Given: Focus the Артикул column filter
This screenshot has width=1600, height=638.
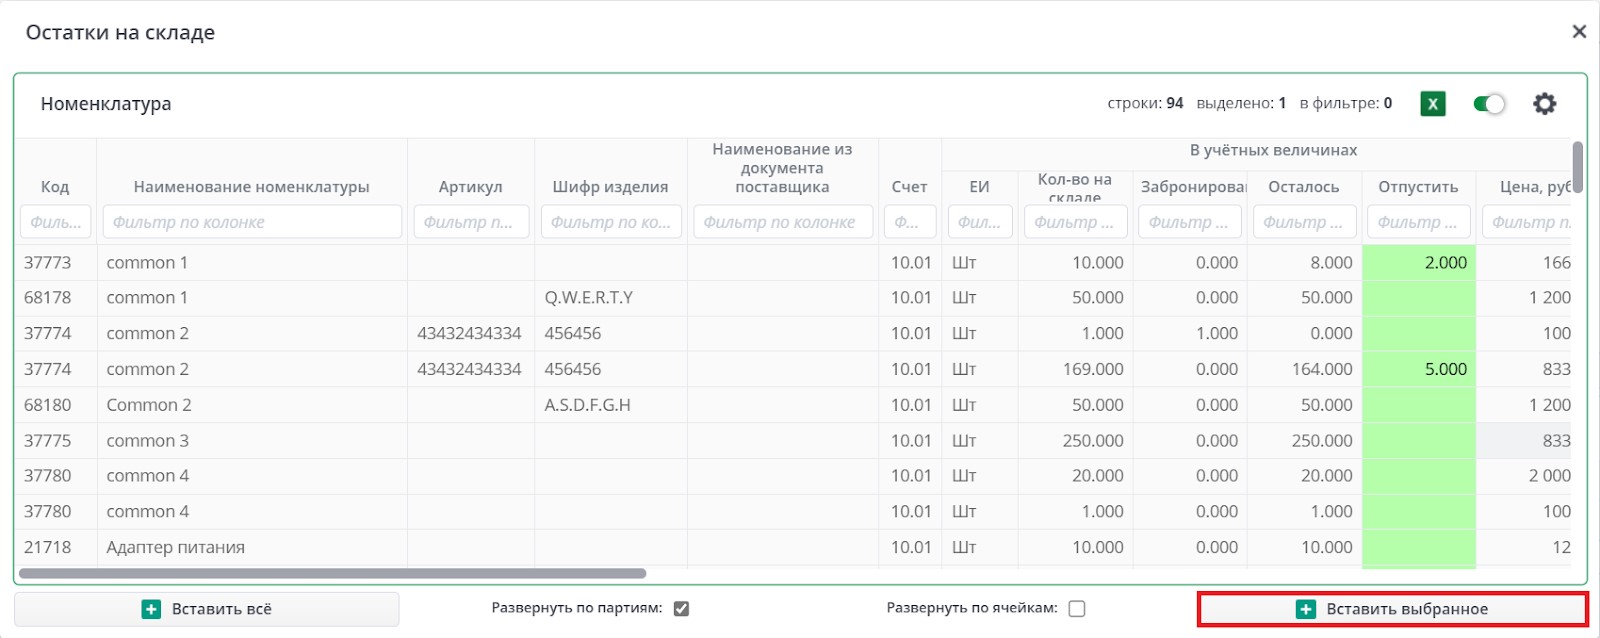Looking at the screenshot, I should [470, 222].
